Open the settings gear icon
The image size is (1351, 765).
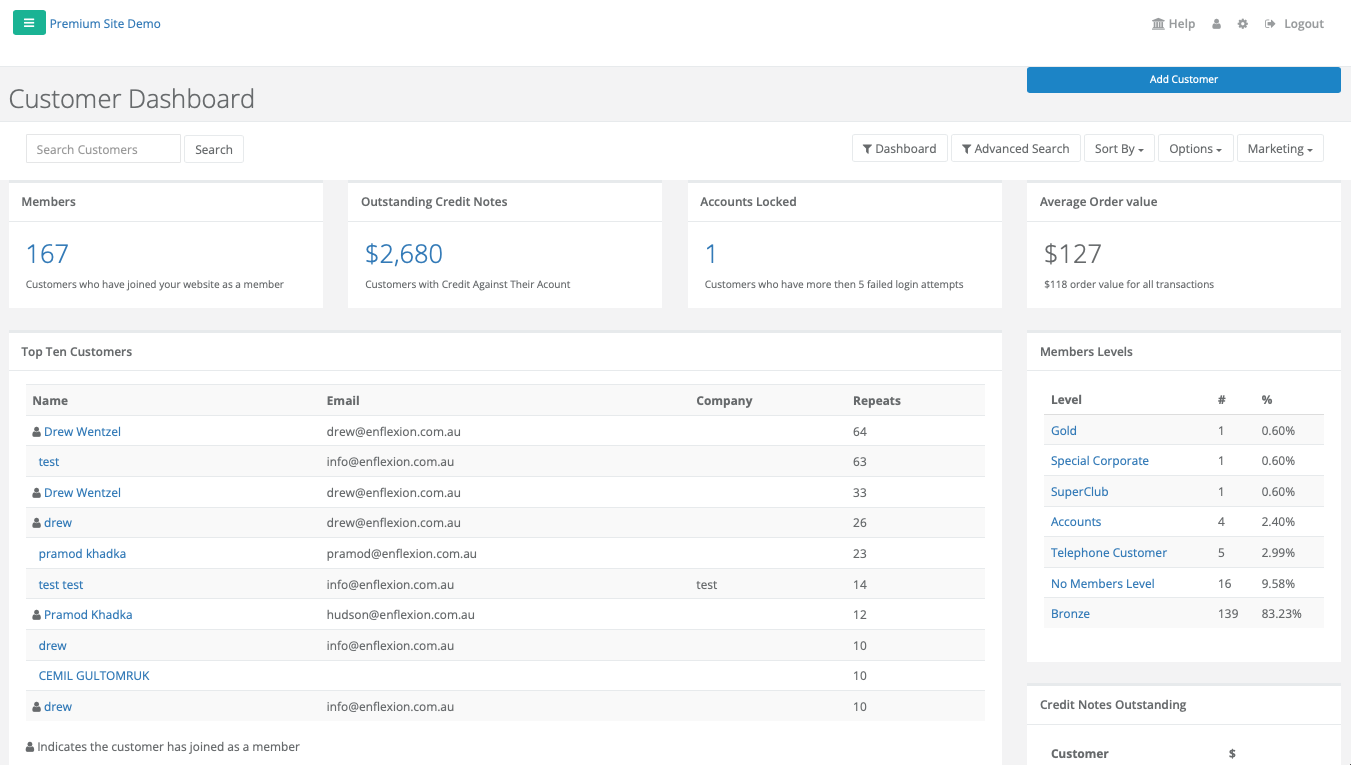pos(1243,24)
